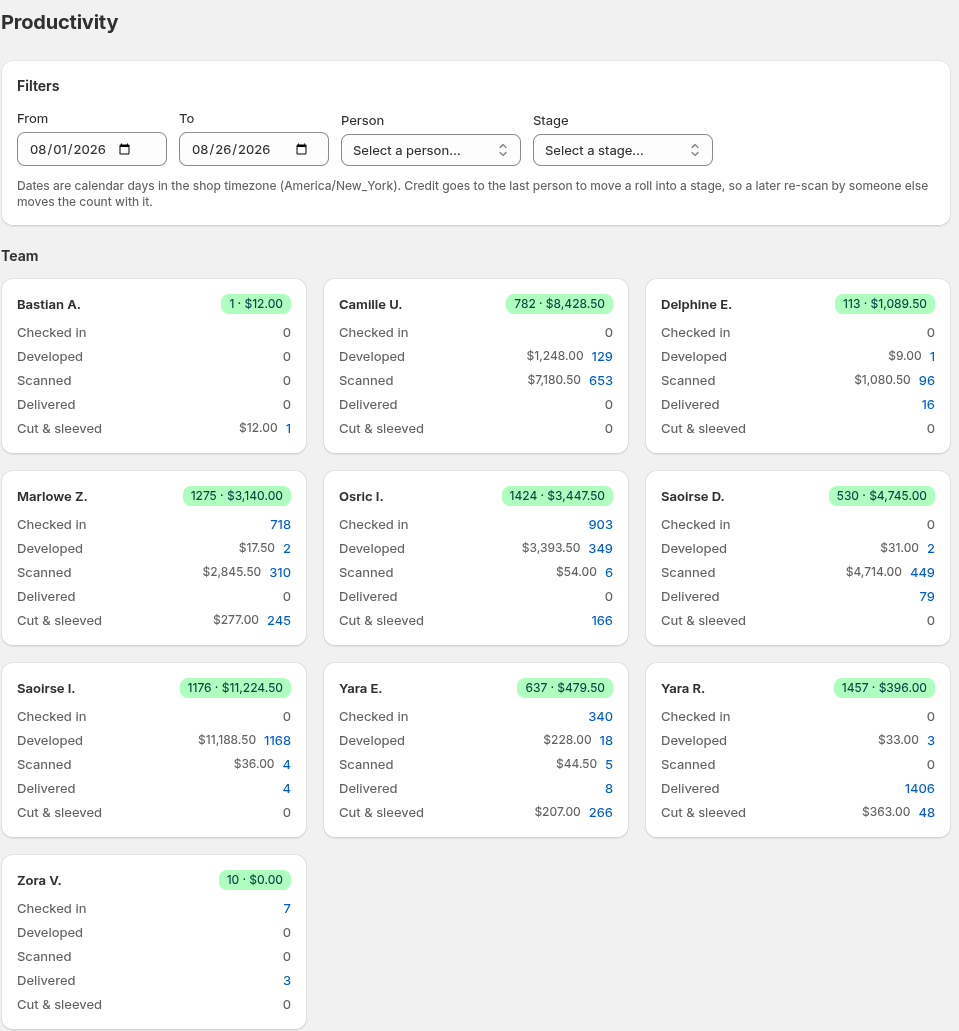The width and height of the screenshot is (959, 1031).
Task: Open Marlowe Z. Checked in count 718
Action: coord(280,525)
